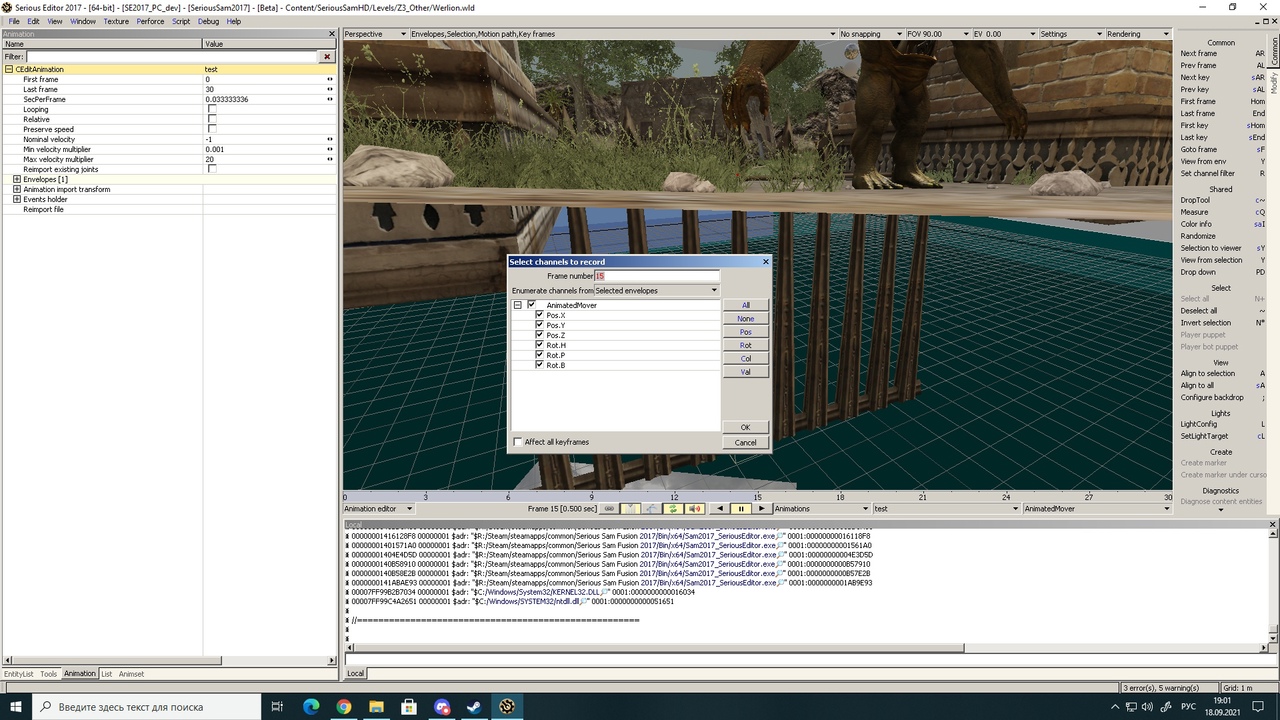Image resolution: width=1280 pixels, height=720 pixels.
Task: Click the Frame number input field
Action: pyautogui.click(x=657, y=276)
